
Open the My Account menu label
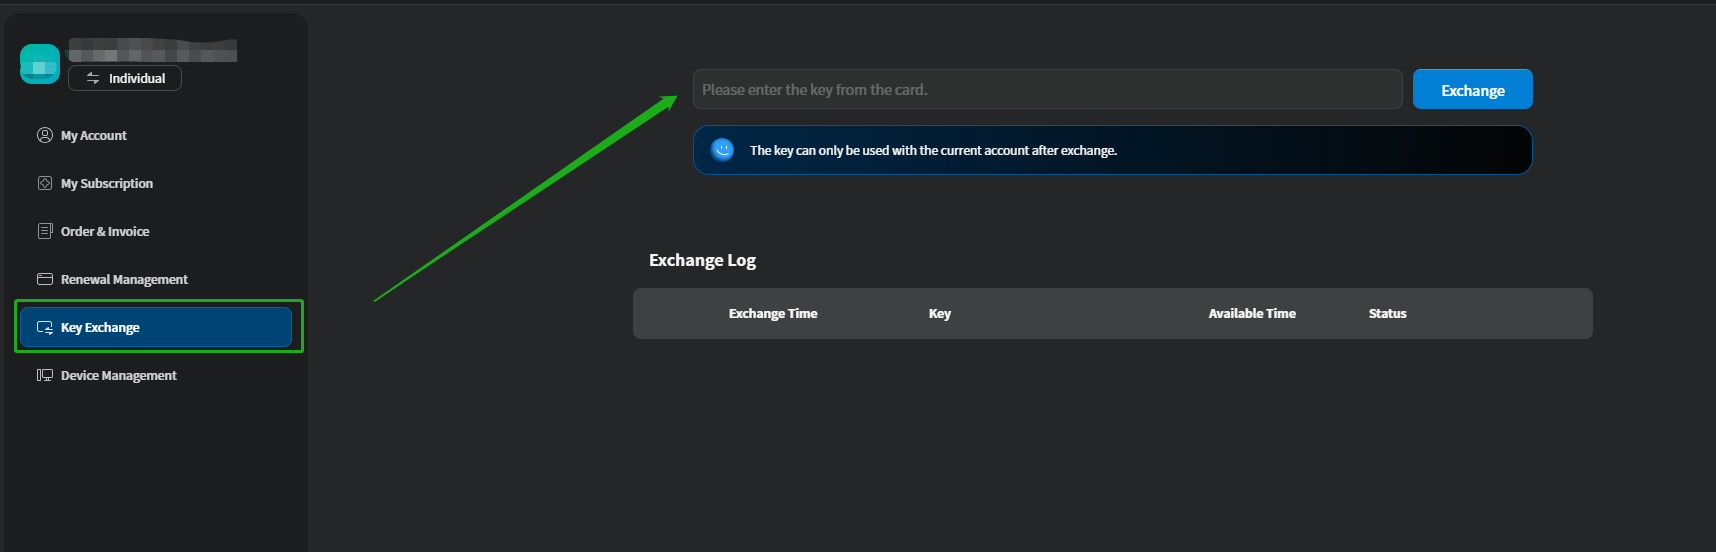(x=94, y=136)
